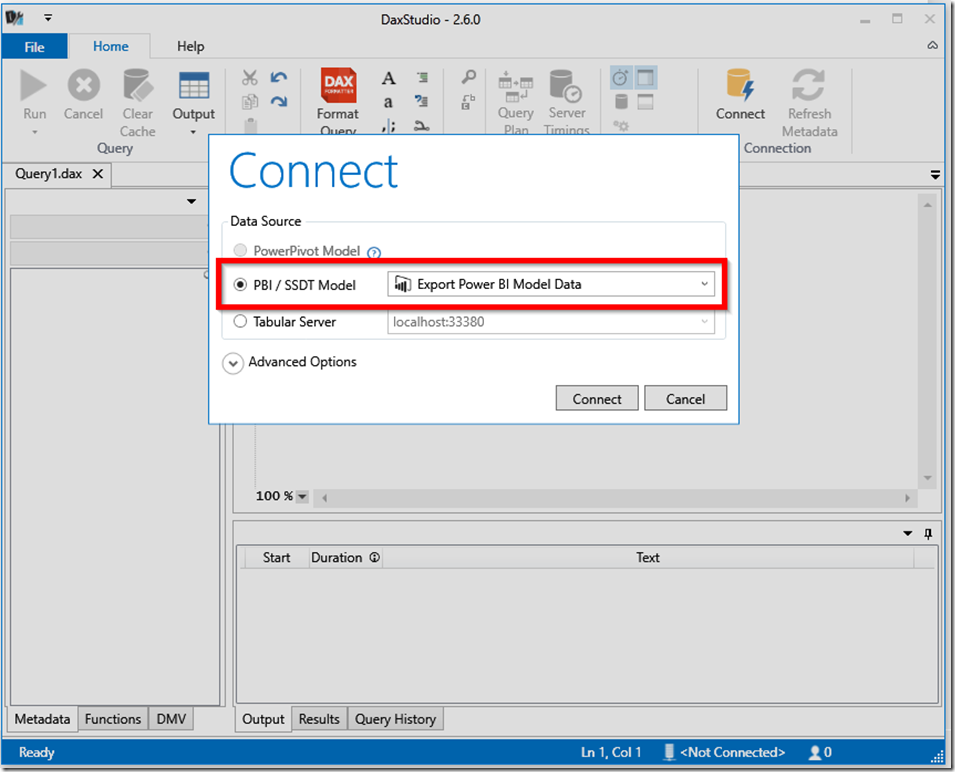The height and width of the screenshot is (772, 955).
Task: Switch to the Results tab
Action: 319,719
